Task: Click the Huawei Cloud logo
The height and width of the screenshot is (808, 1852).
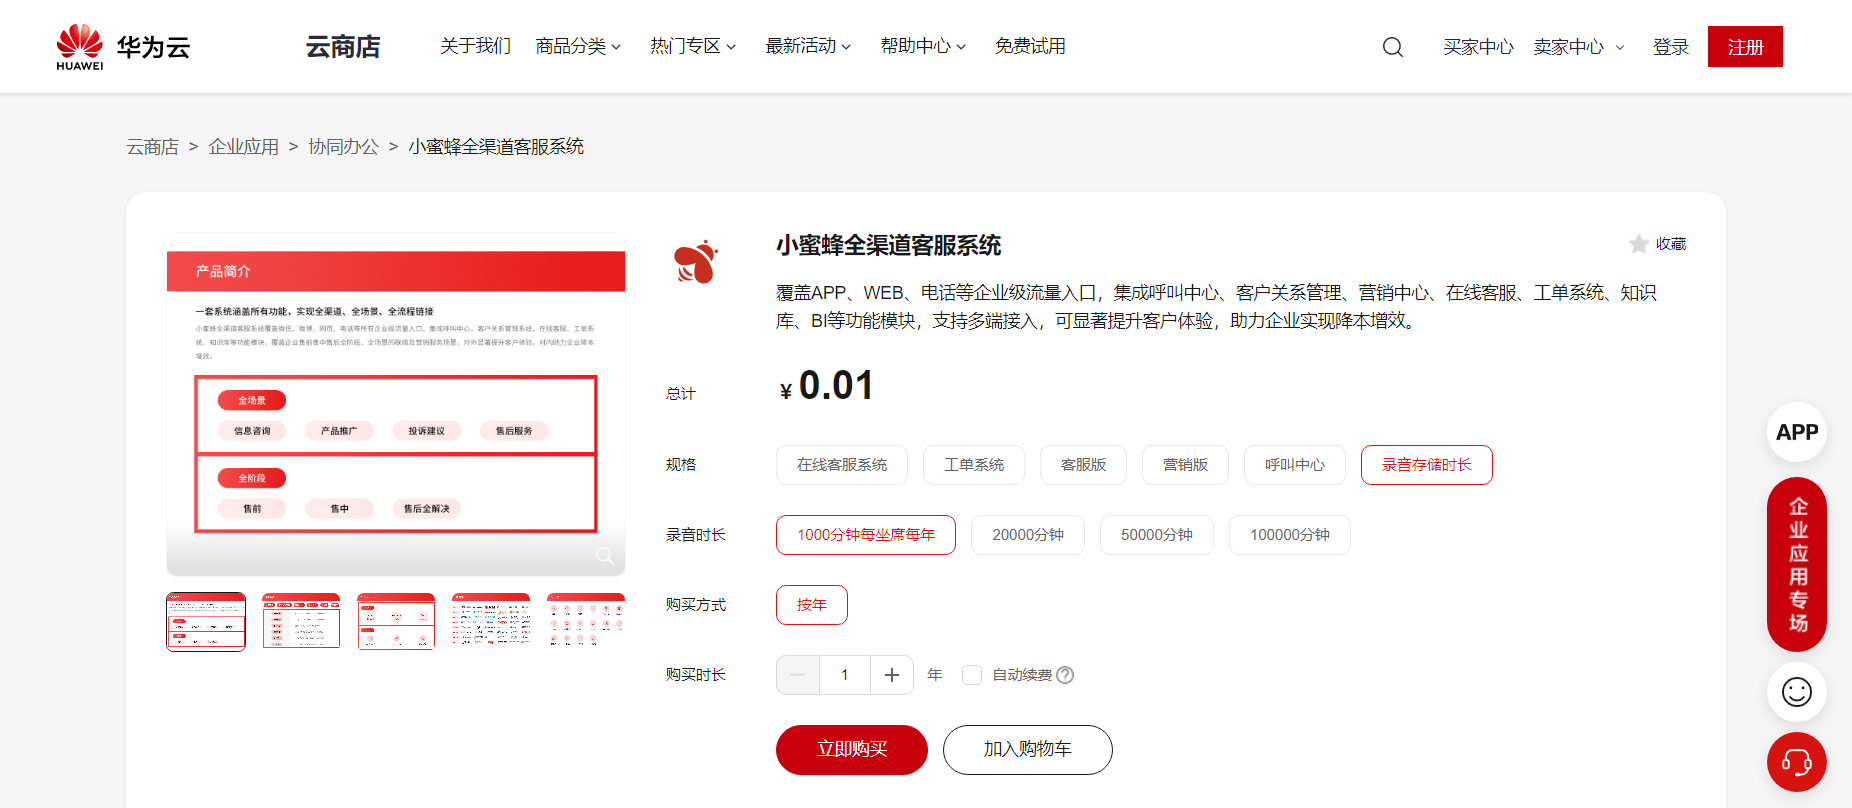Action: coord(123,47)
